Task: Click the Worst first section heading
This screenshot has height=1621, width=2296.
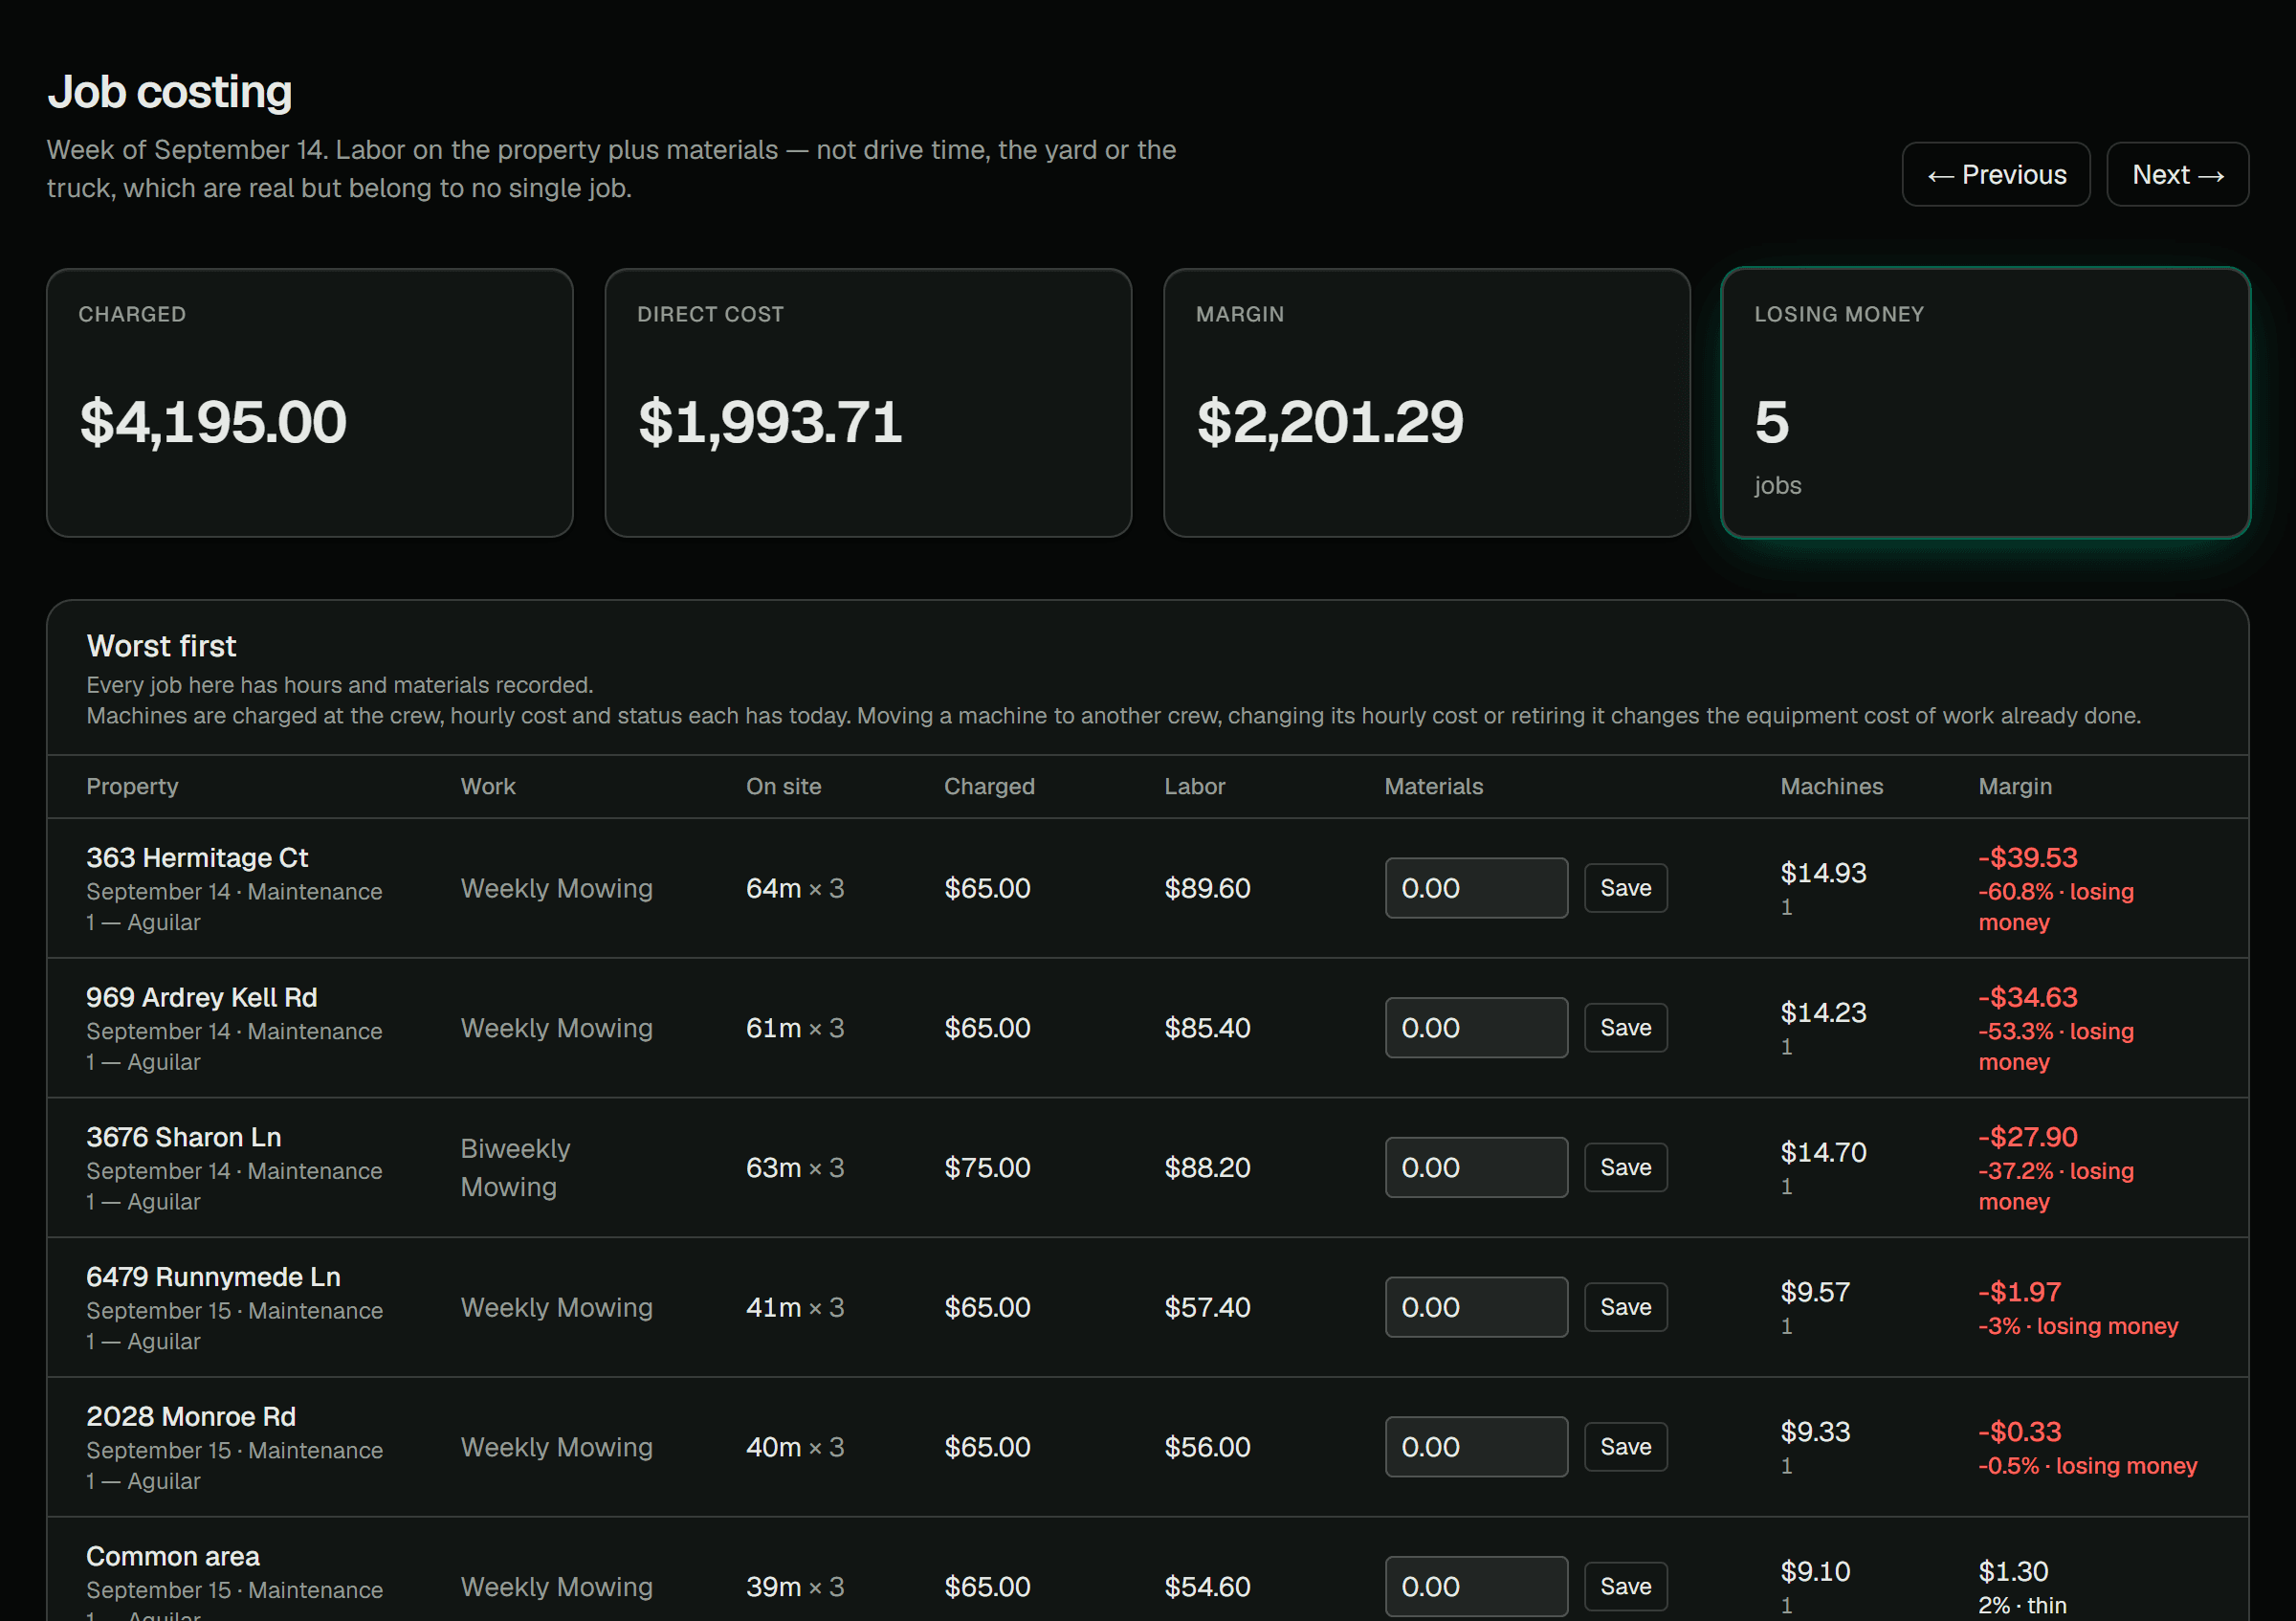Action: pyautogui.click(x=161, y=646)
